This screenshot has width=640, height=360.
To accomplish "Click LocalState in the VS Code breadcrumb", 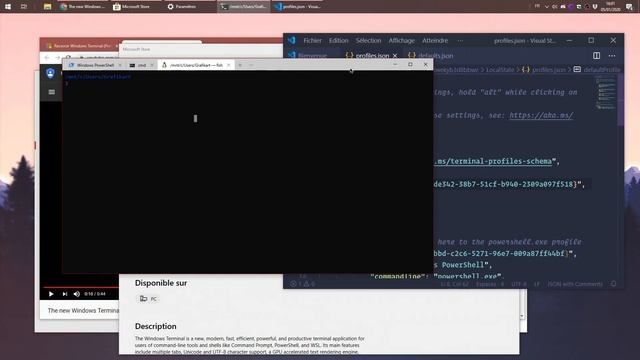I will point(500,70).
